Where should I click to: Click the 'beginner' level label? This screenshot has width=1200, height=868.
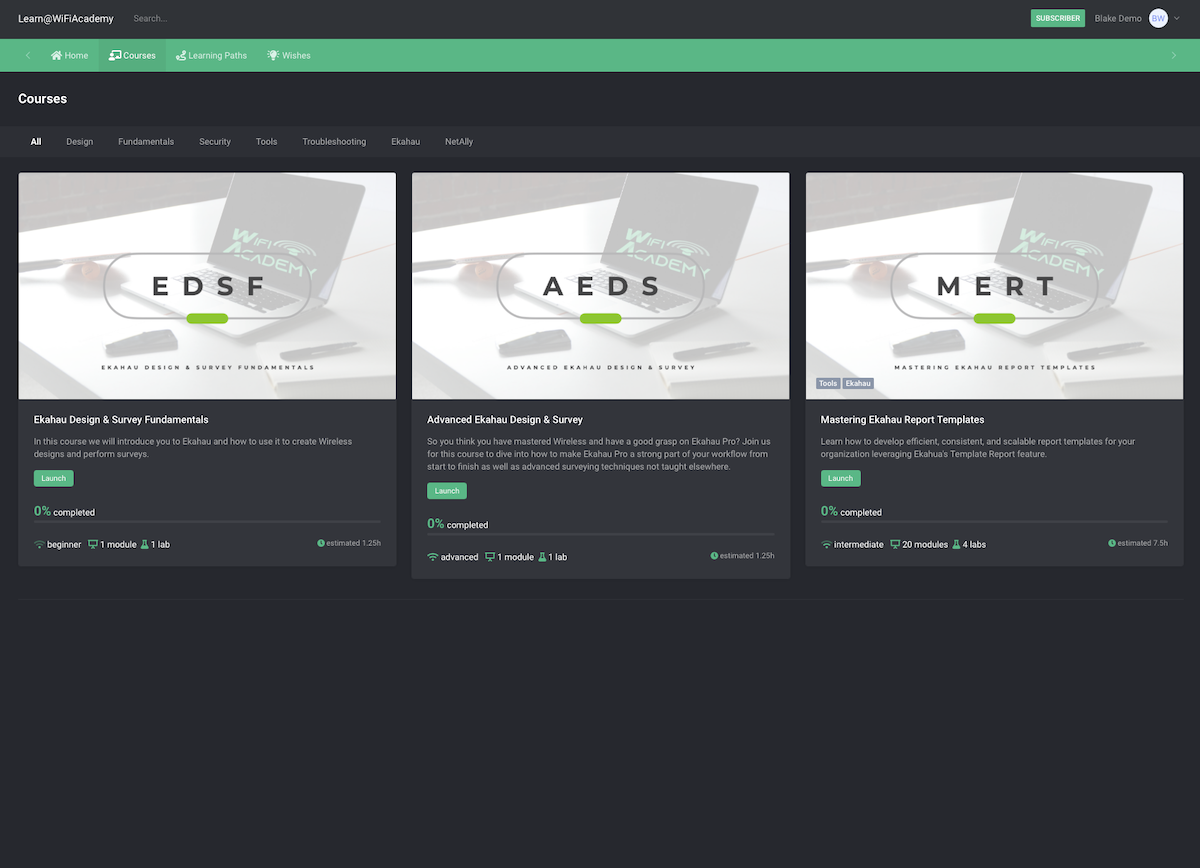click(64, 545)
